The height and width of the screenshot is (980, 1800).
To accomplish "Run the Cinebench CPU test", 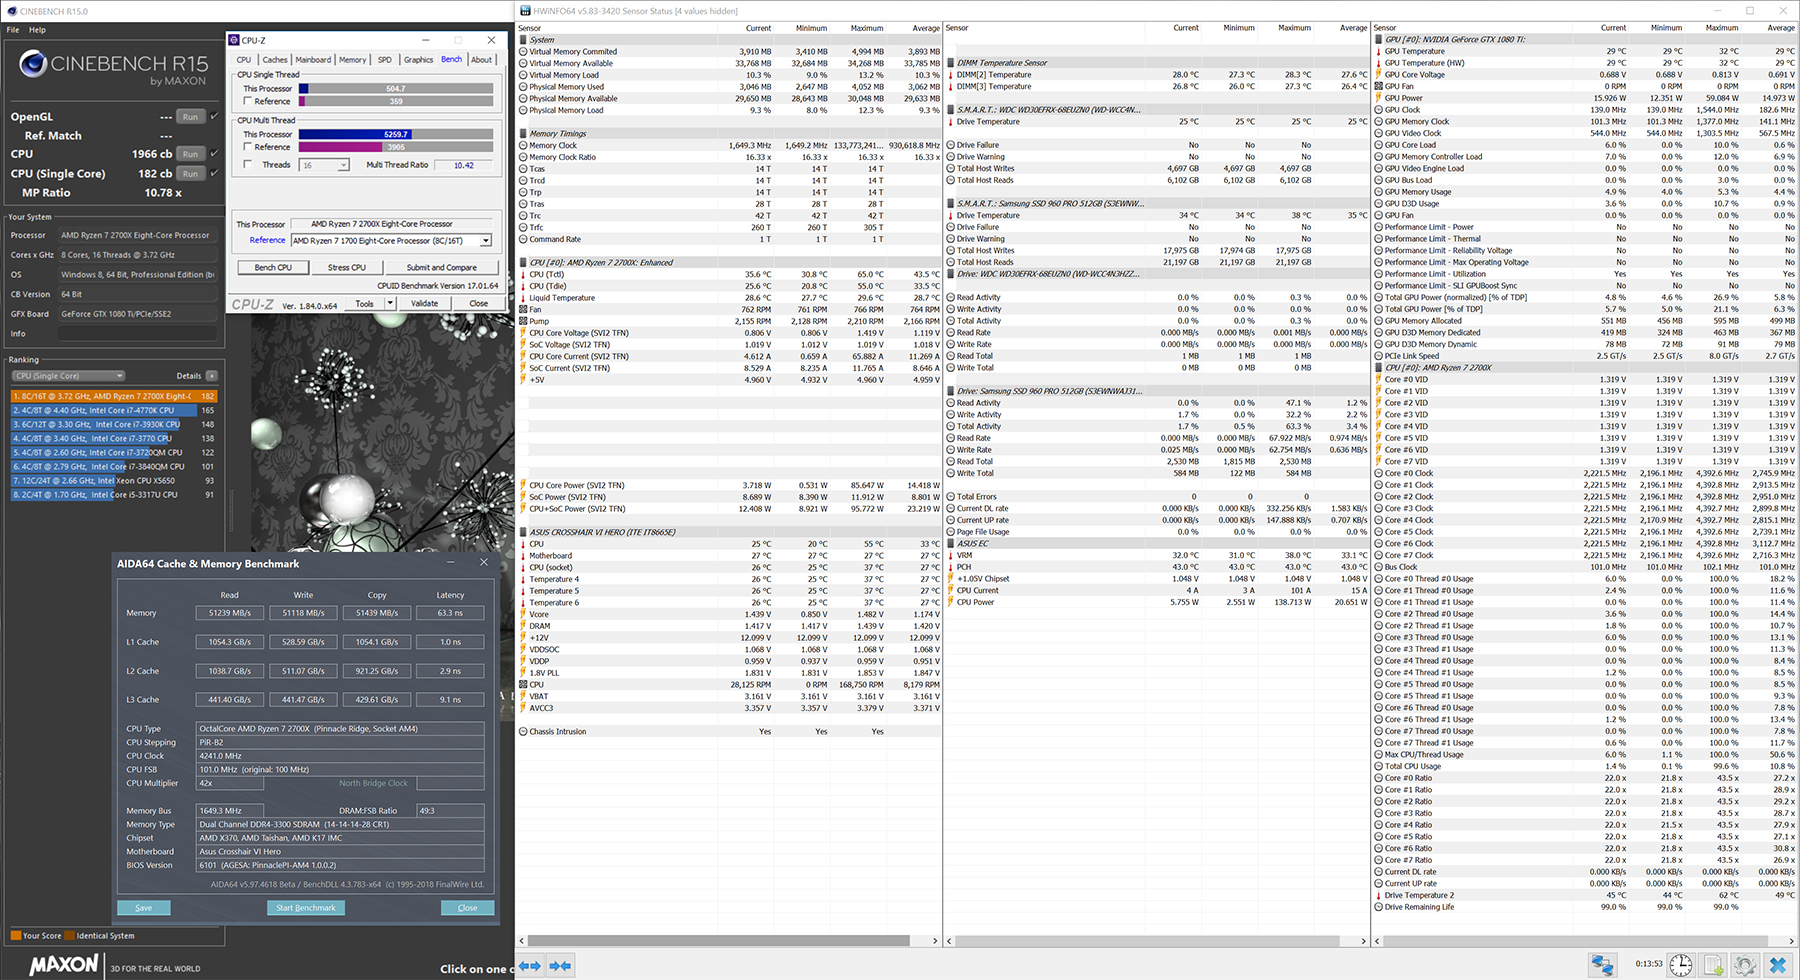I will (x=190, y=154).
